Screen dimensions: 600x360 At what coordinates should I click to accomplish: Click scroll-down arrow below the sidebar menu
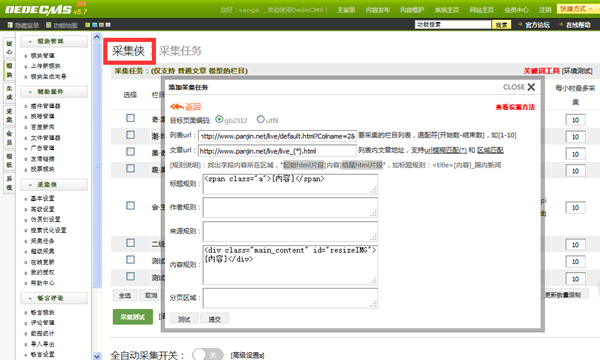point(97,356)
